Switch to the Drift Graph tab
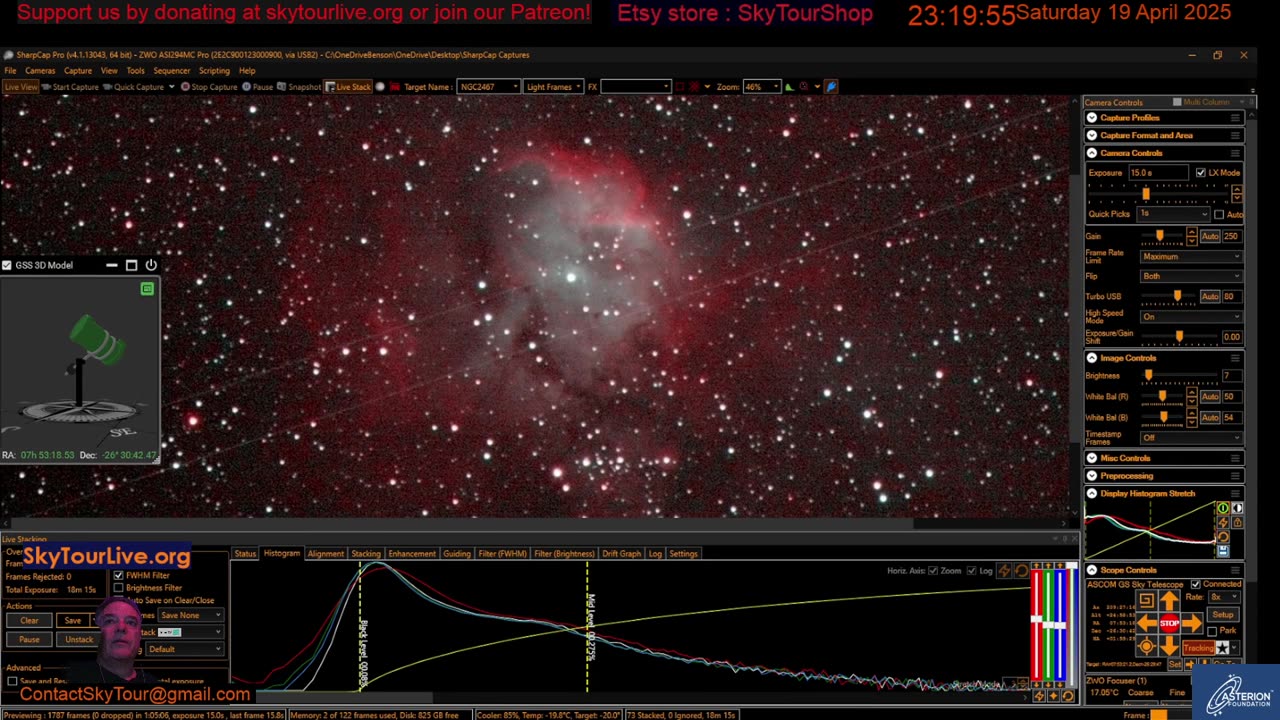 tap(621, 554)
